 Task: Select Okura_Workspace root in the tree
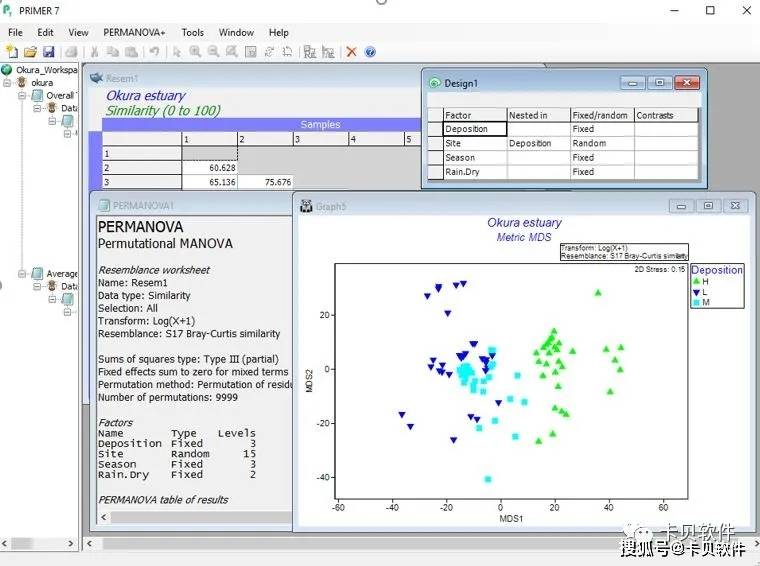(x=47, y=70)
